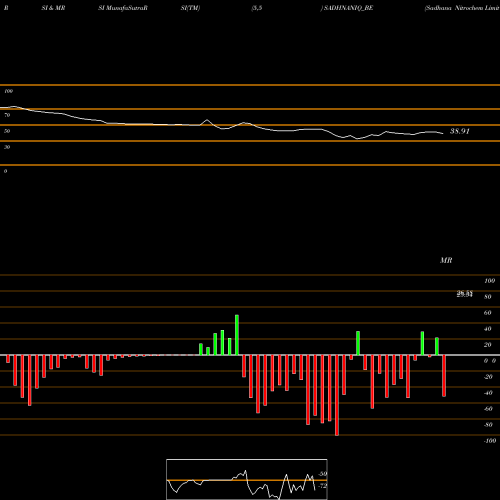Click the MR right-axis label -80

point(488,425)
